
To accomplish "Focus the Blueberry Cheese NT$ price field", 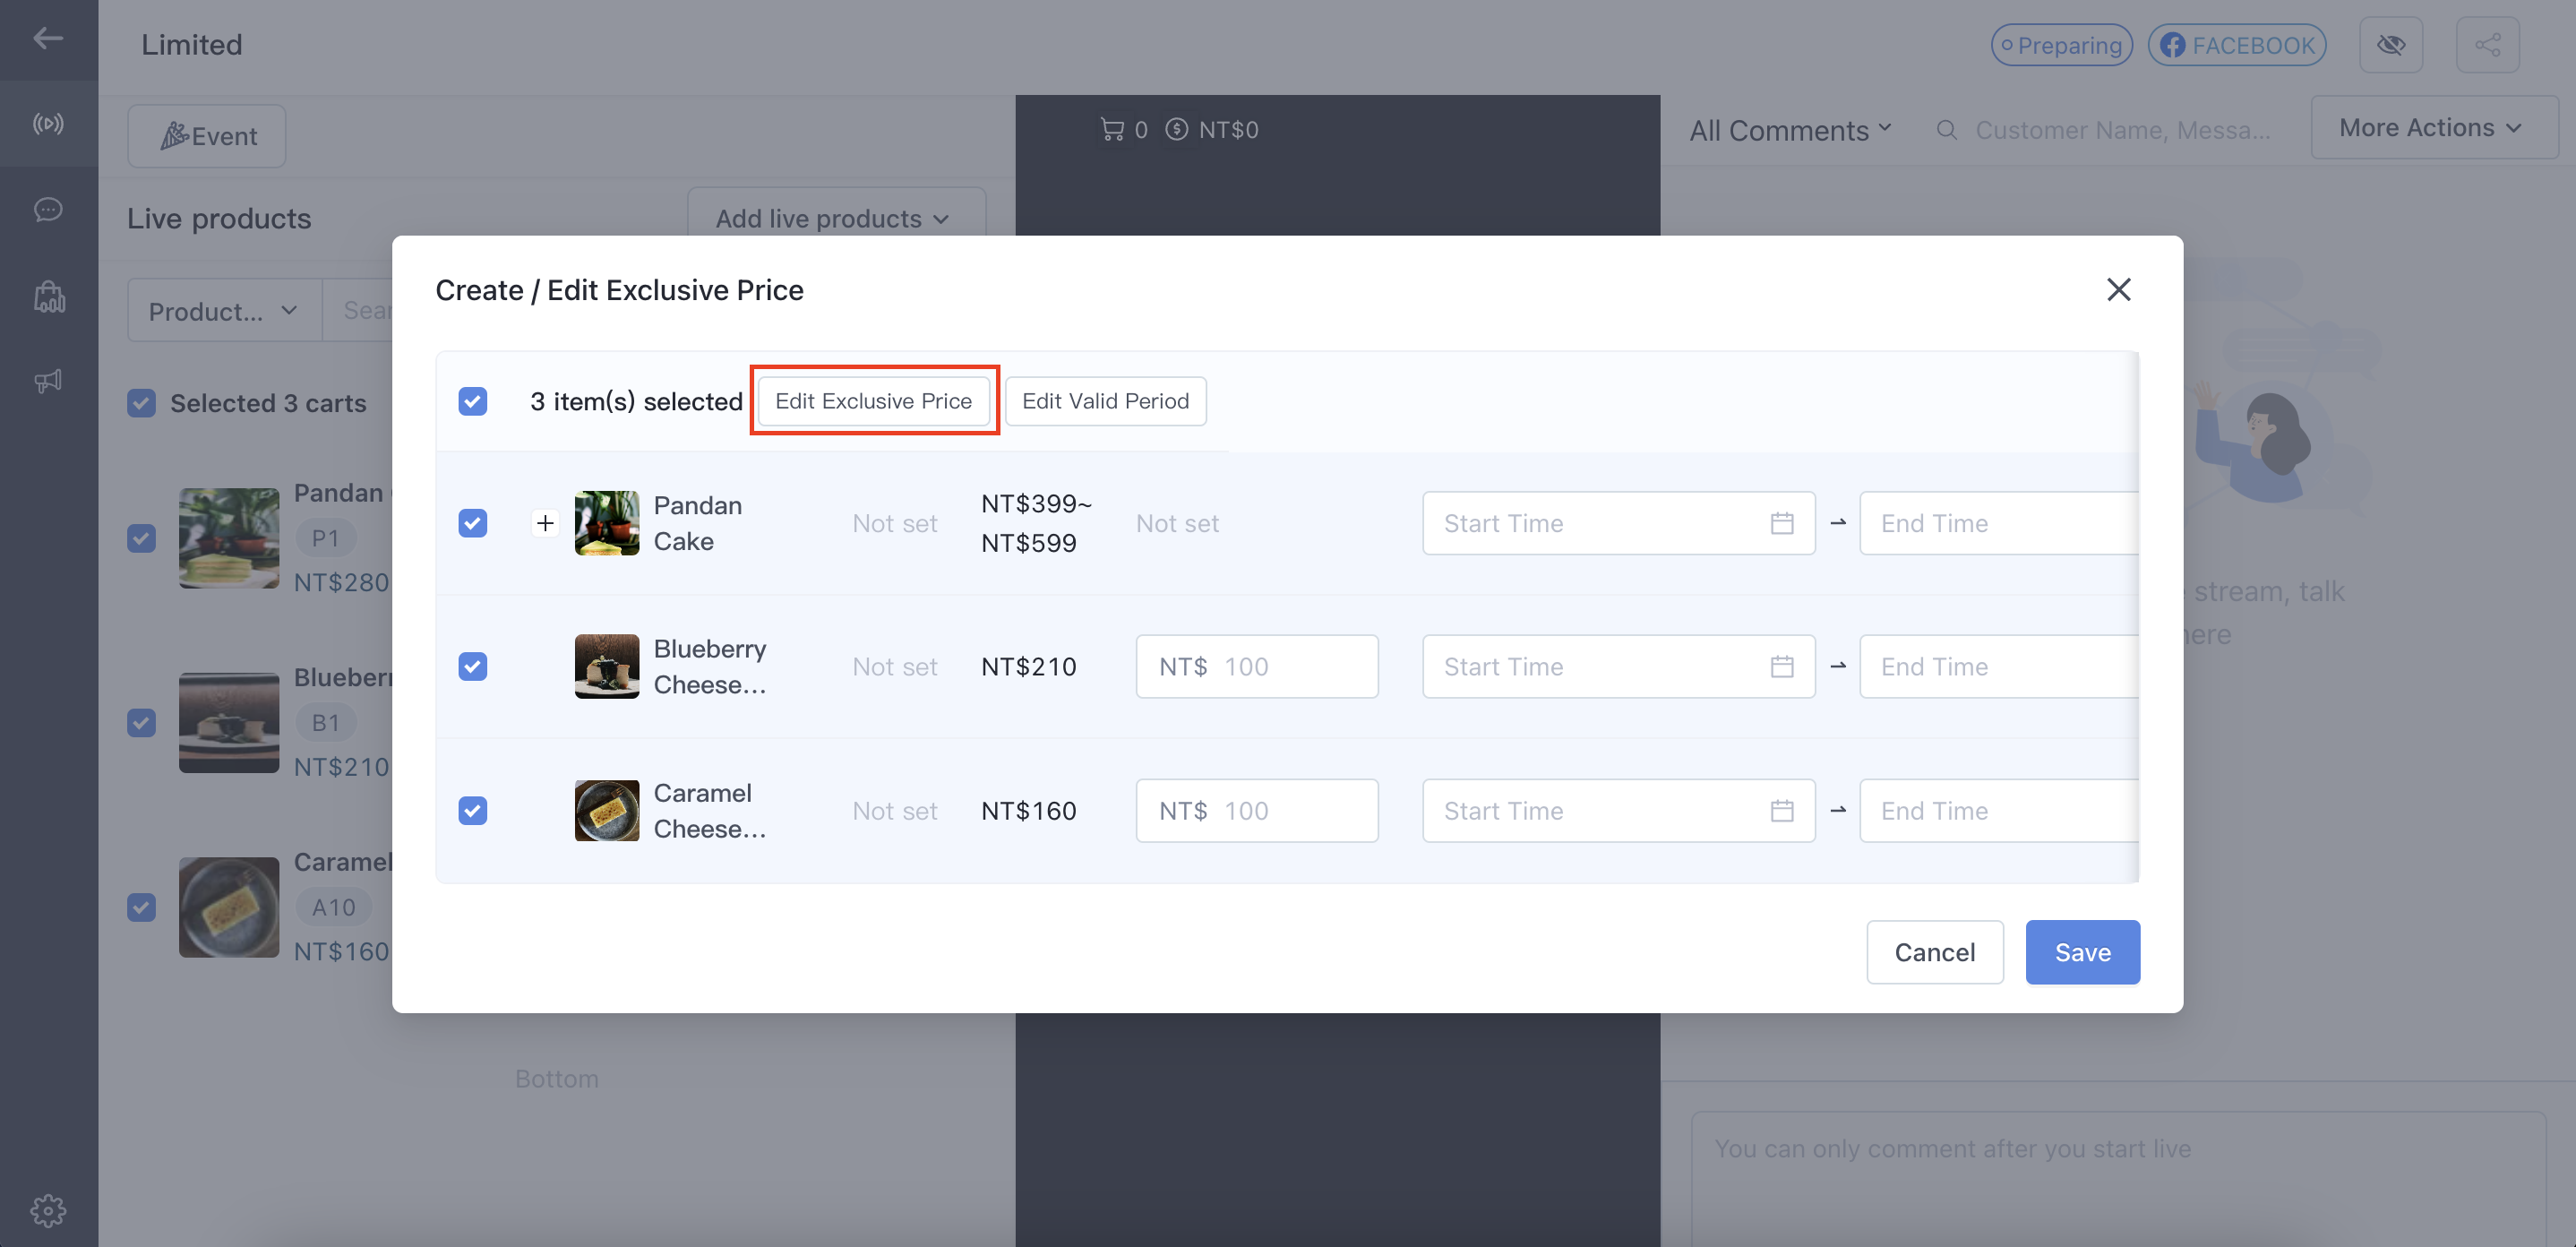I will (x=1257, y=667).
